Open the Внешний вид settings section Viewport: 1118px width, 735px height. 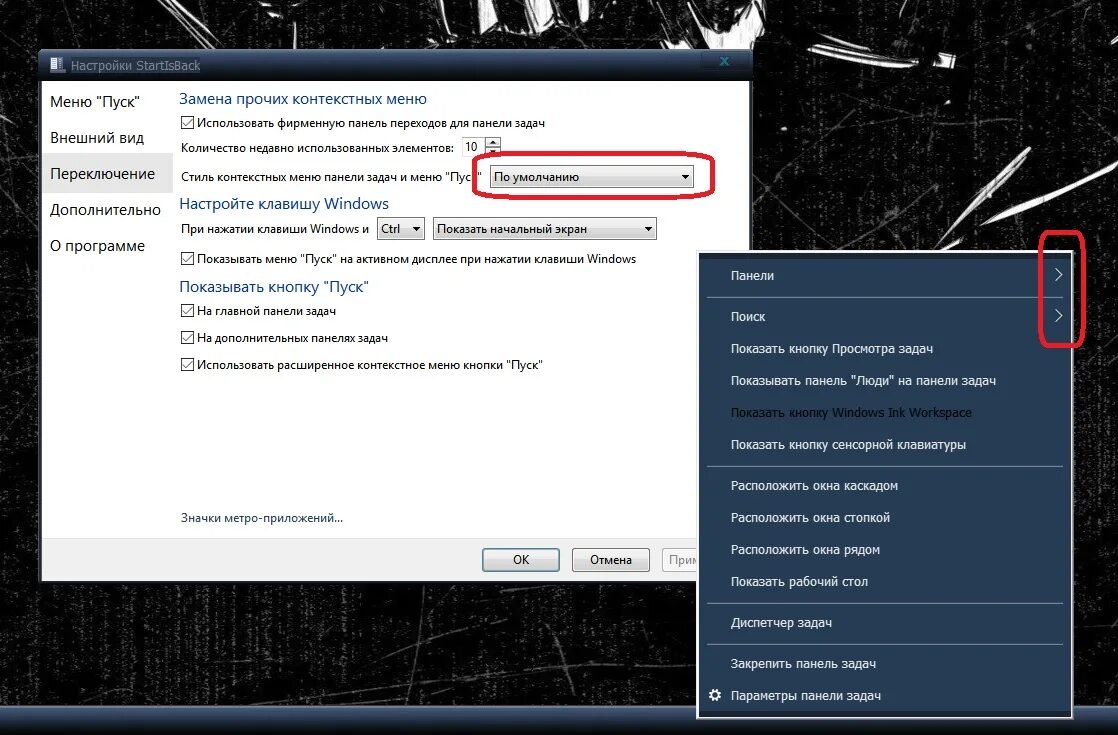(x=97, y=138)
